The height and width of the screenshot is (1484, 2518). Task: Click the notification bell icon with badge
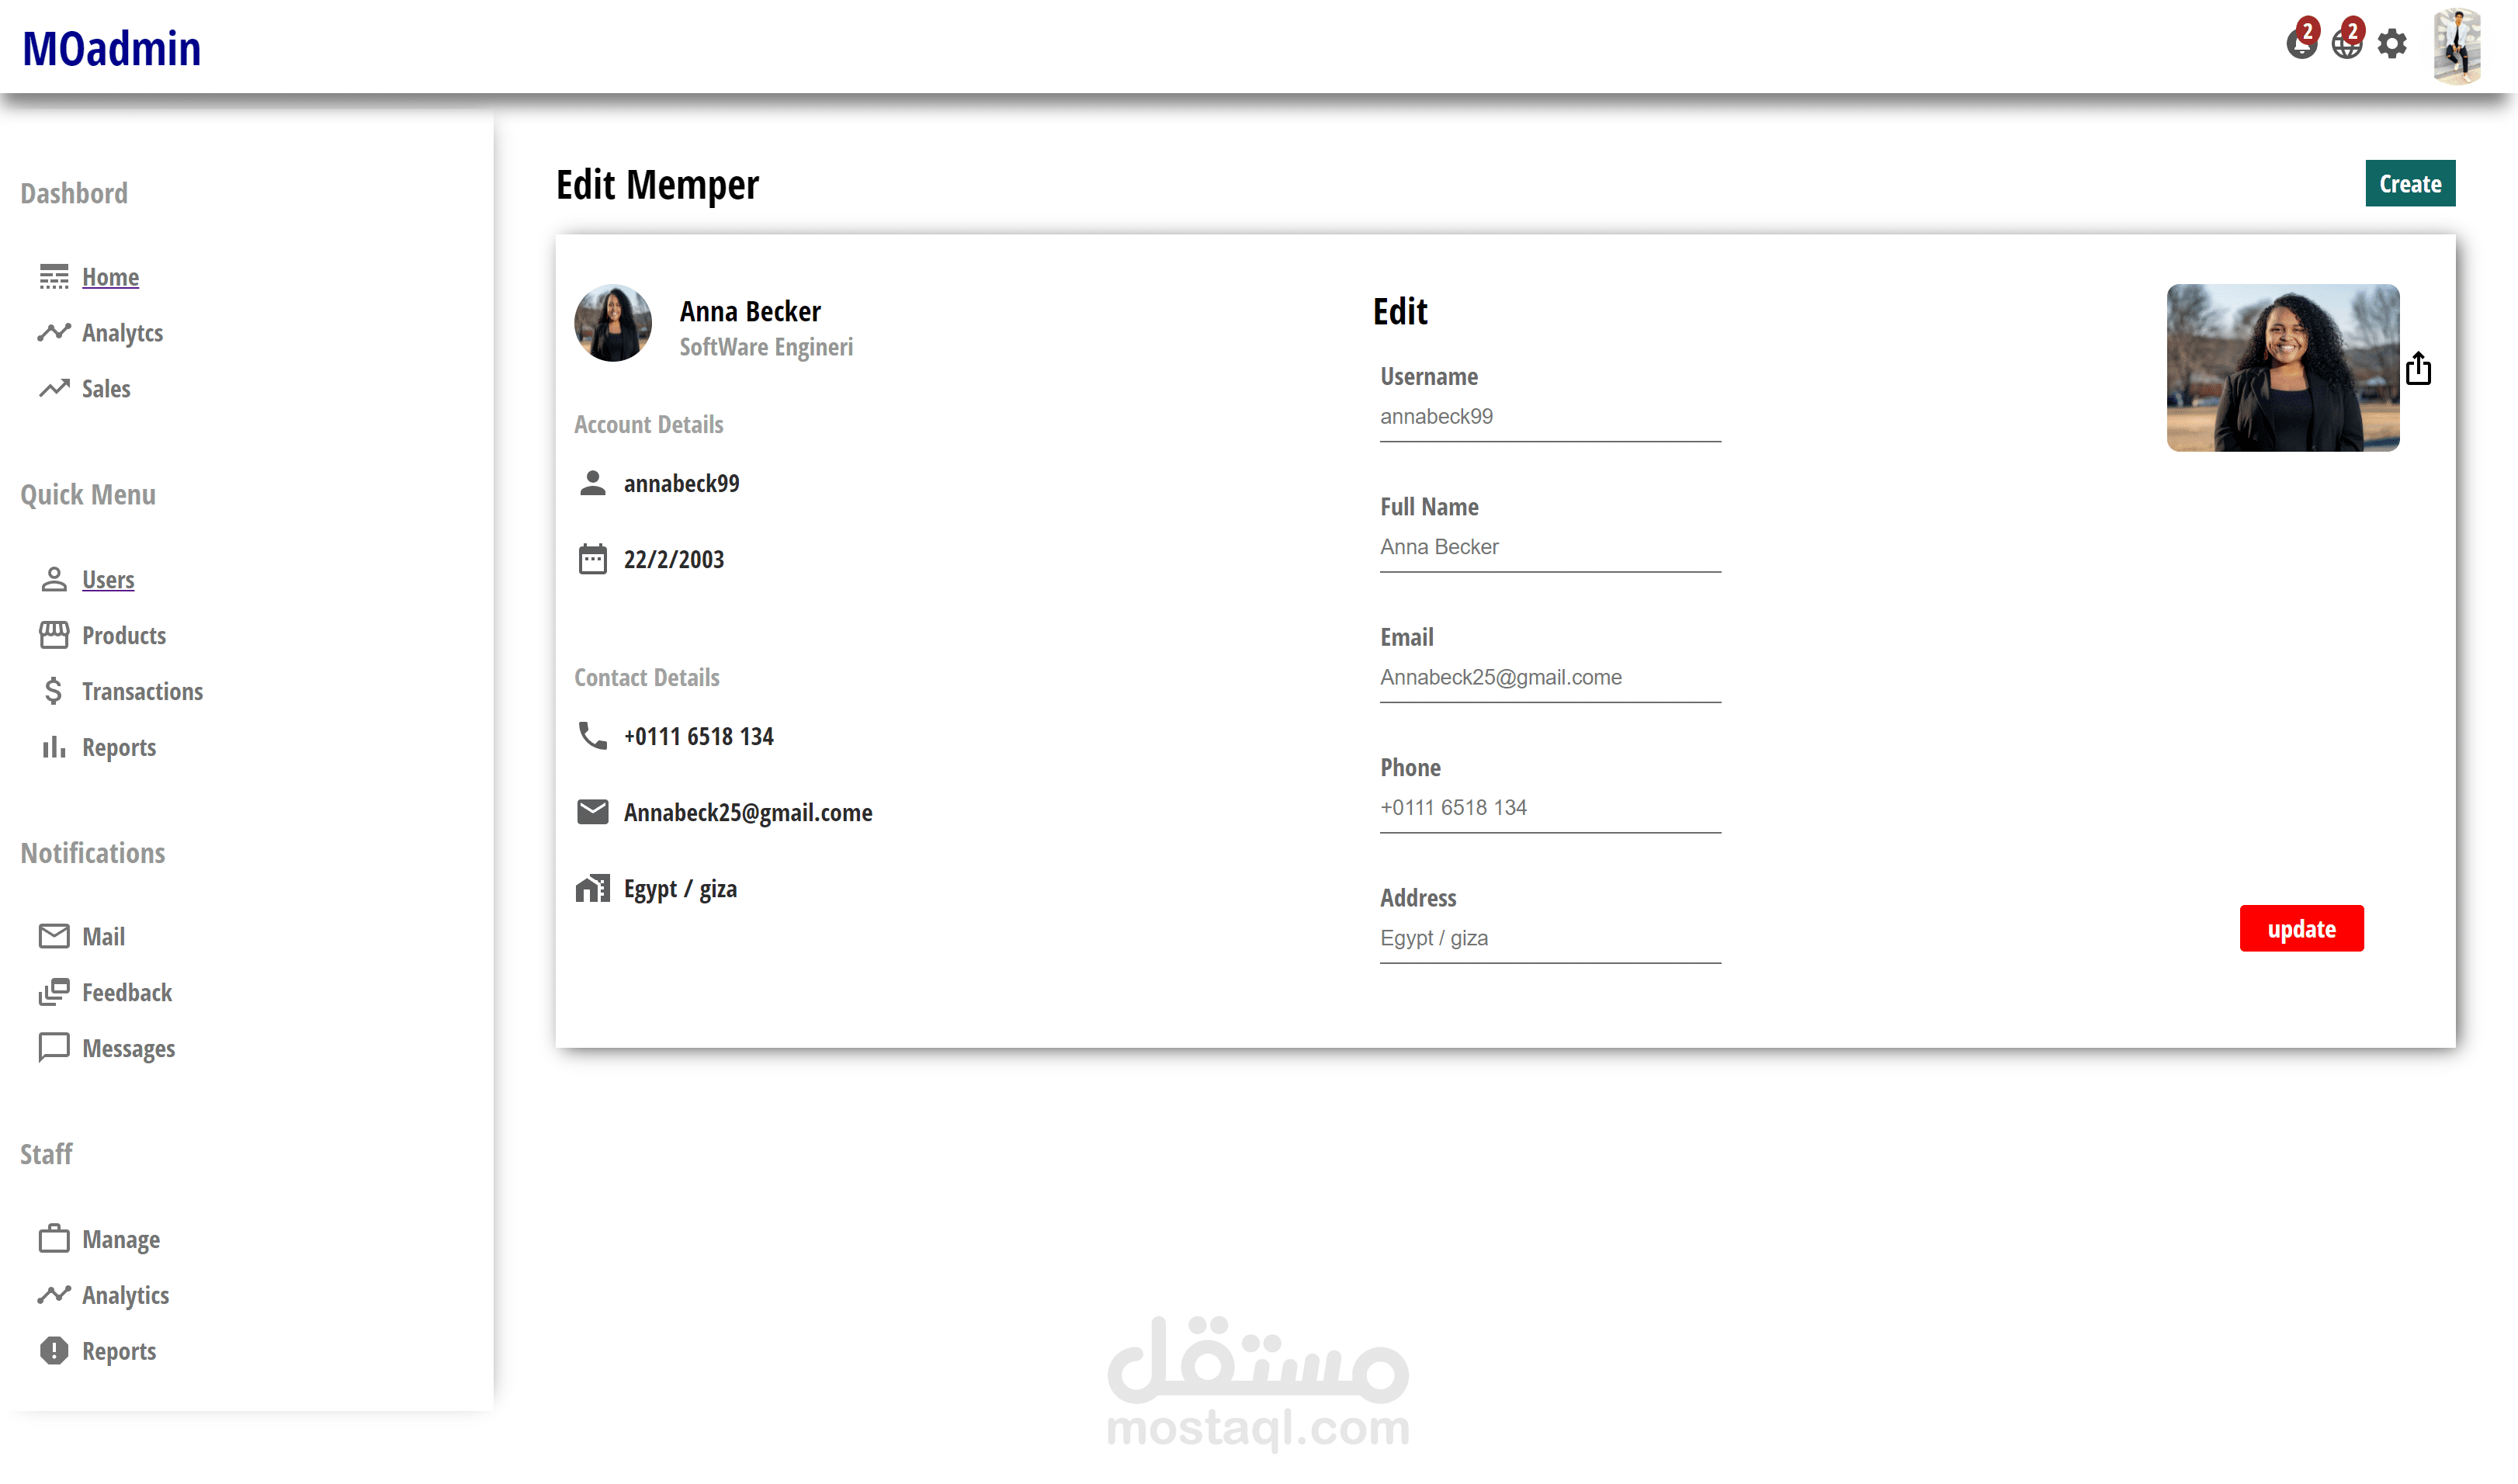2301,43
